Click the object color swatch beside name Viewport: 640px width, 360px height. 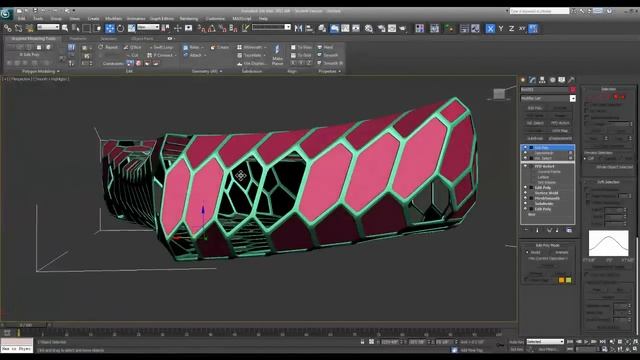coord(573,89)
